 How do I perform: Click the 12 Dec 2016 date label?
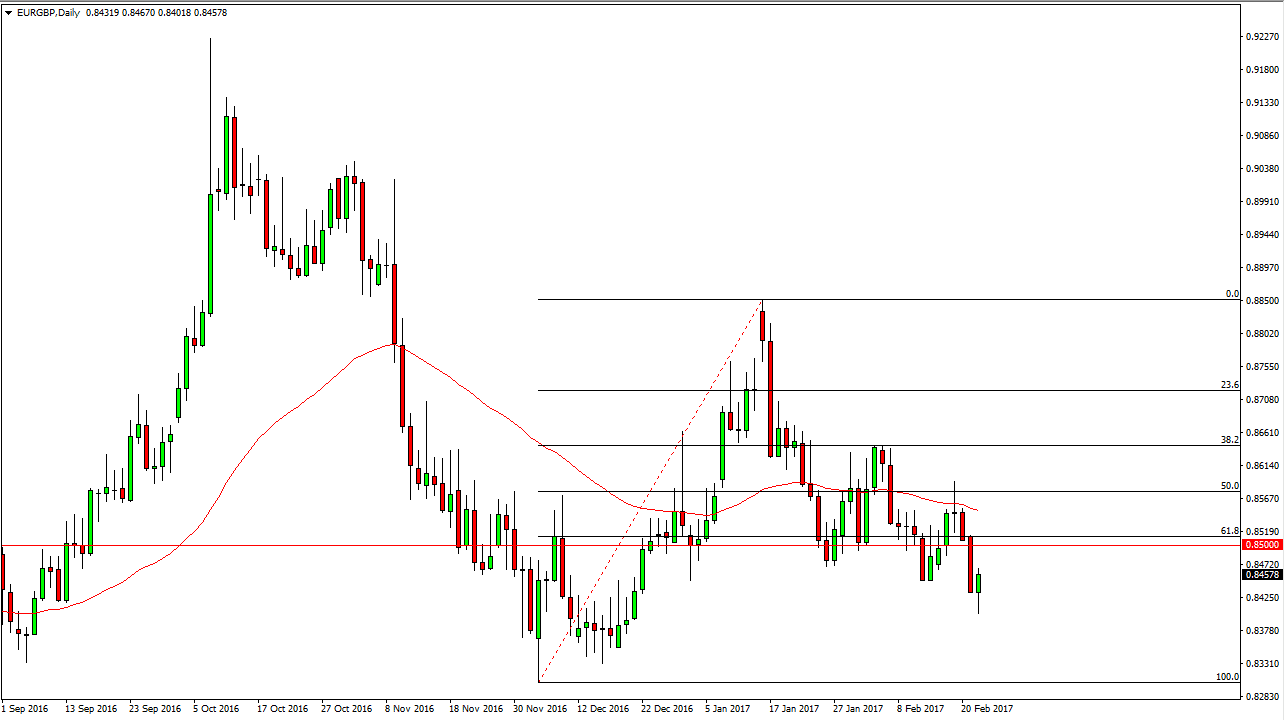tap(601, 708)
